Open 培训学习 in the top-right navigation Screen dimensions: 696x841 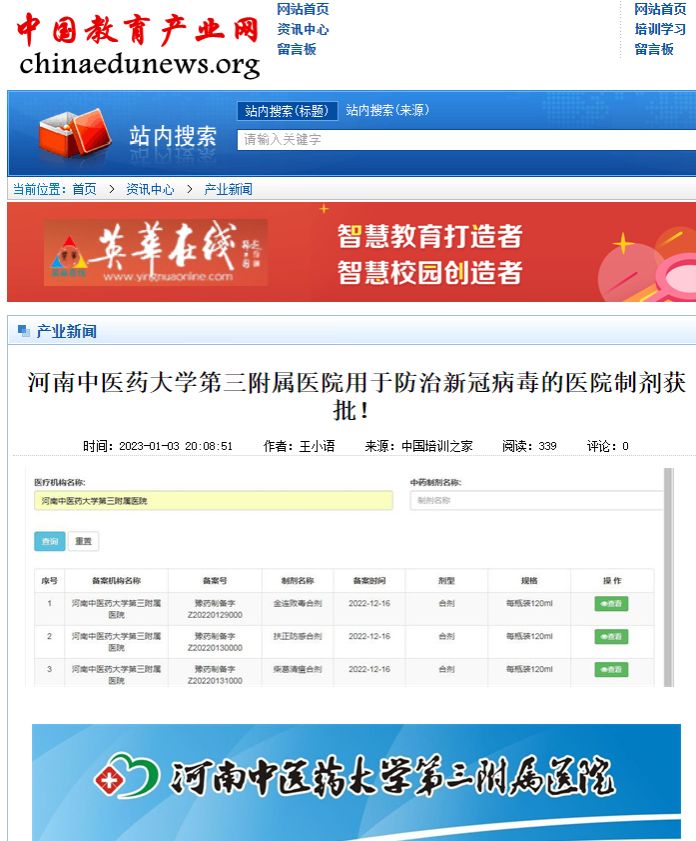coord(660,29)
